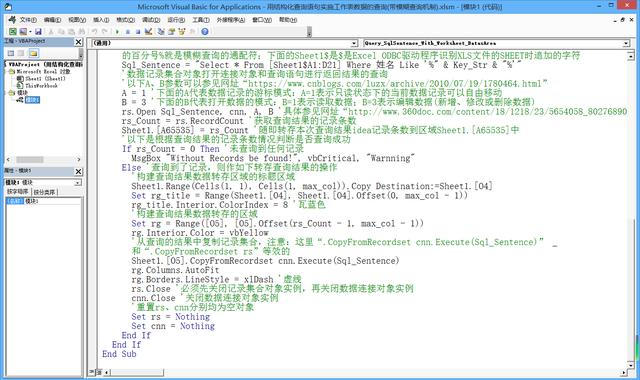Switch to Microsoft Excel view icon
The height and width of the screenshot is (380, 640).
point(13,31)
